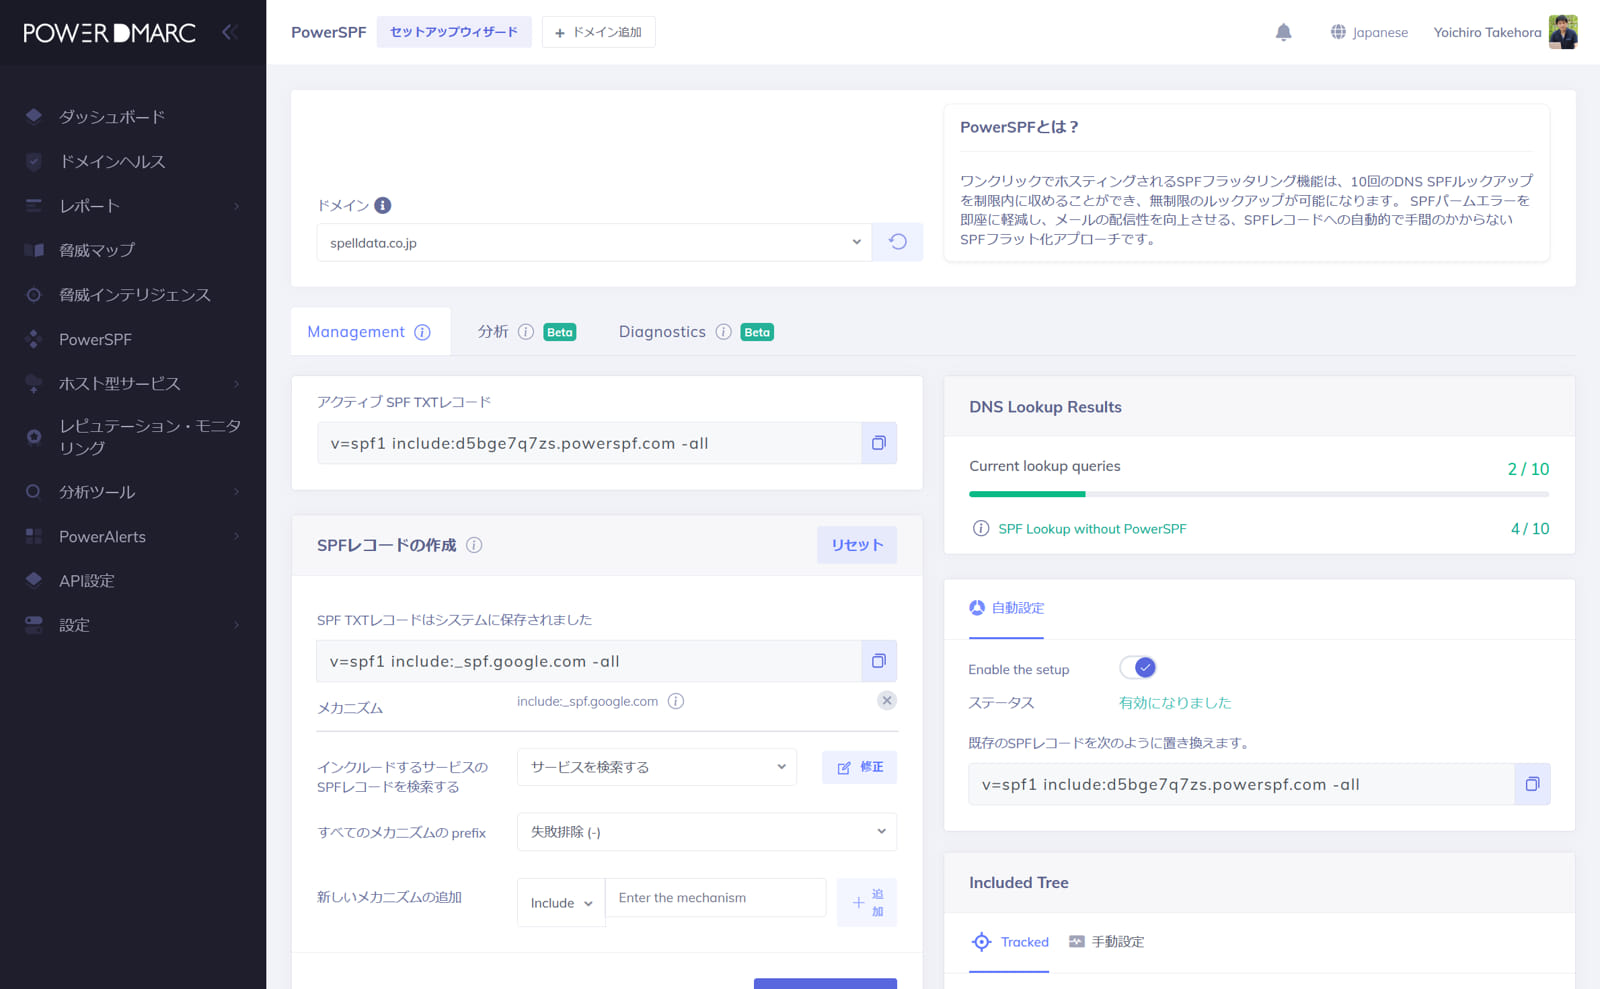The width and height of the screenshot is (1600, 989).
Task: Open Yoichiro Takehora's profile avatar
Action: click(1563, 32)
